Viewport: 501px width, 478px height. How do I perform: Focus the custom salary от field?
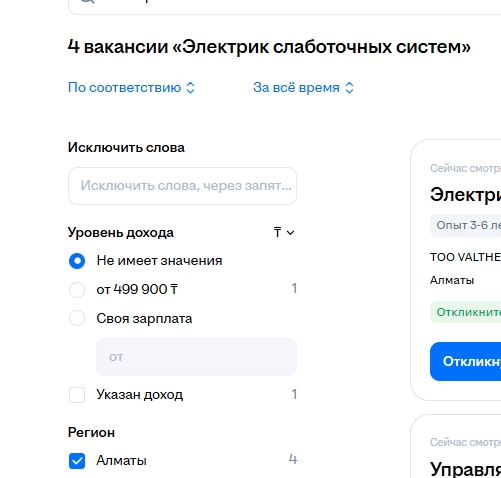(x=196, y=357)
